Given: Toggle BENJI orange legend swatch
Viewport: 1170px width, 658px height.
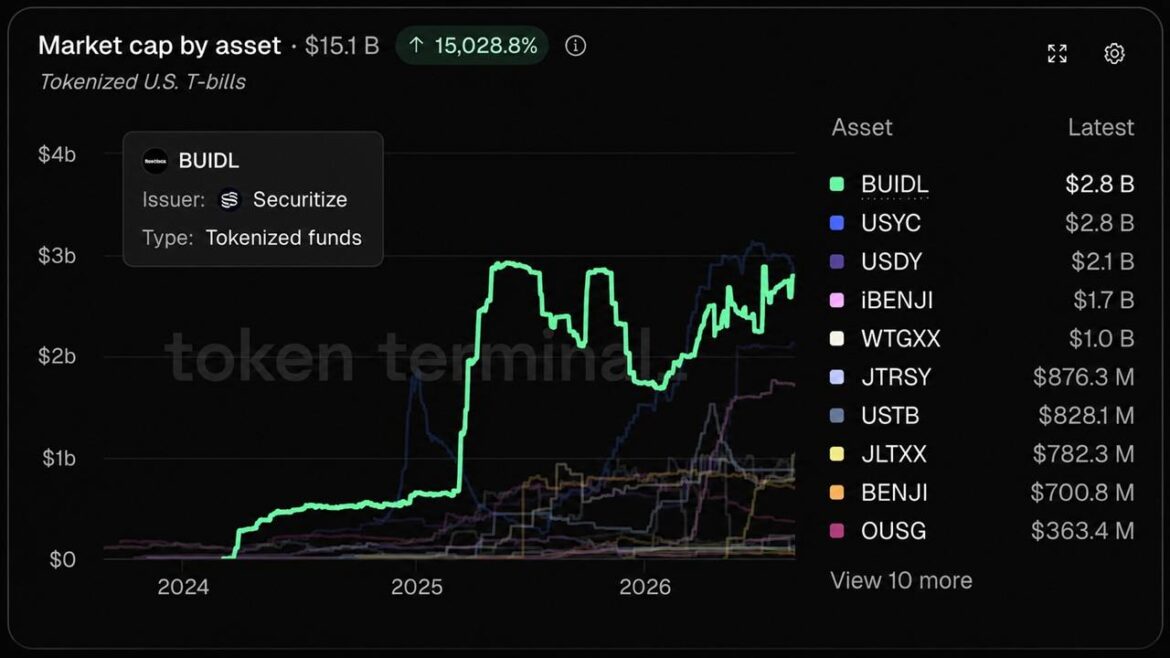Looking at the screenshot, I should pyautogui.click(x=837, y=492).
